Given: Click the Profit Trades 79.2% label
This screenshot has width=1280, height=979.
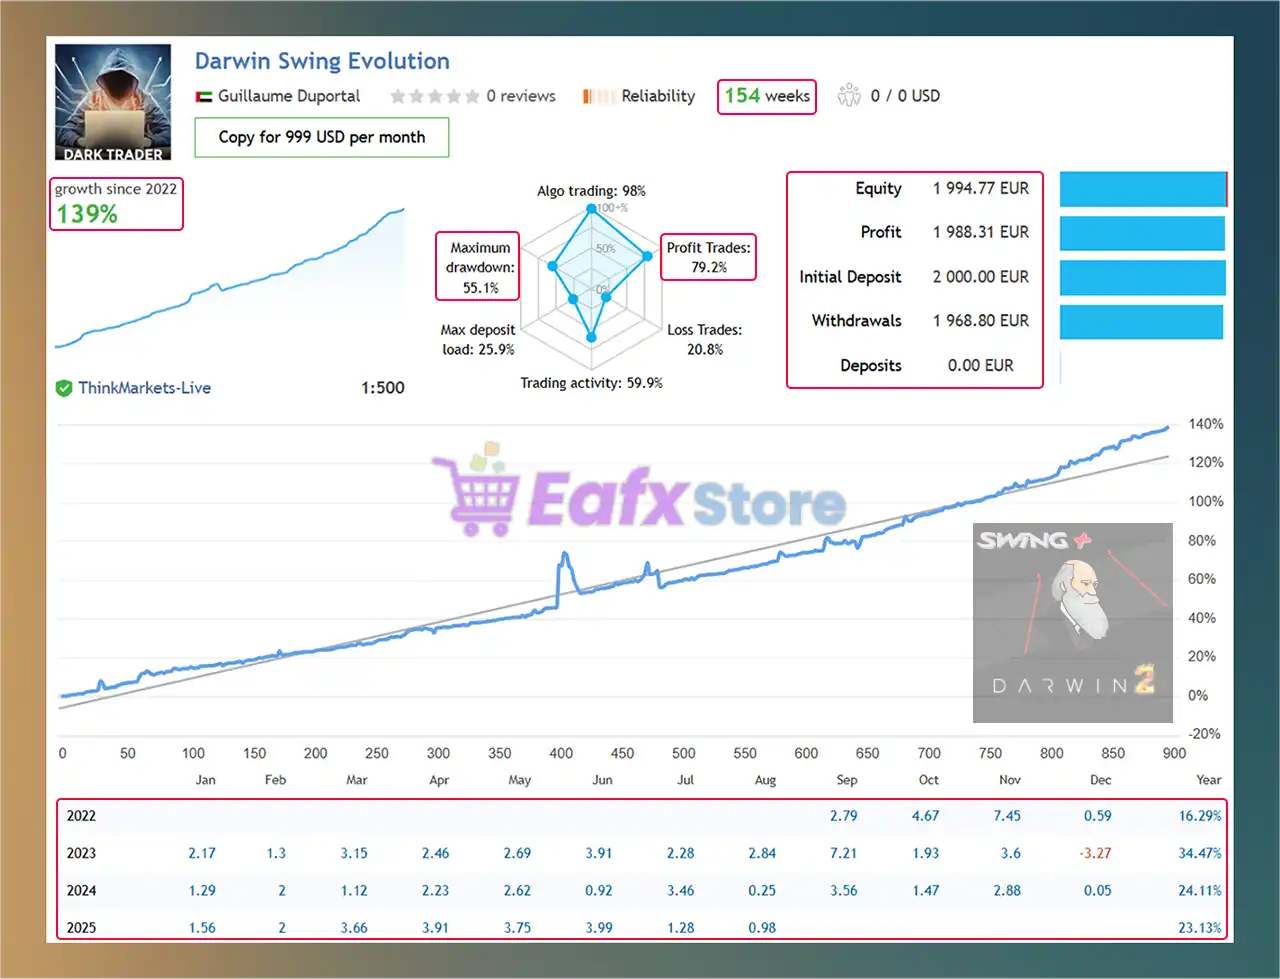Looking at the screenshot, I should point(709,257).
